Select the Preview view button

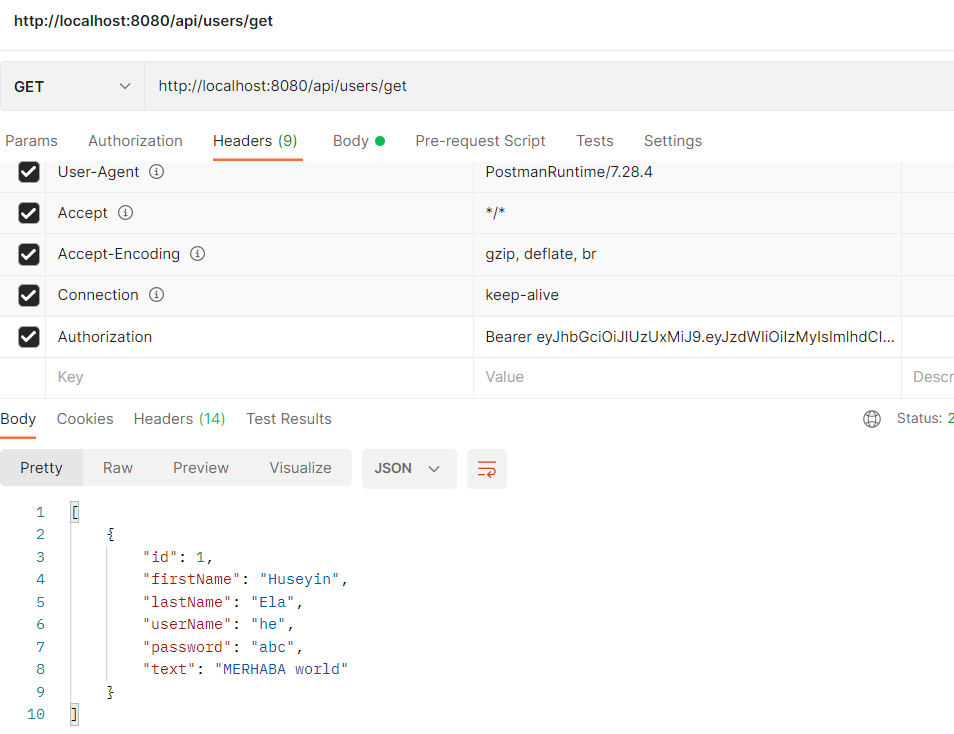coord(201,467)
